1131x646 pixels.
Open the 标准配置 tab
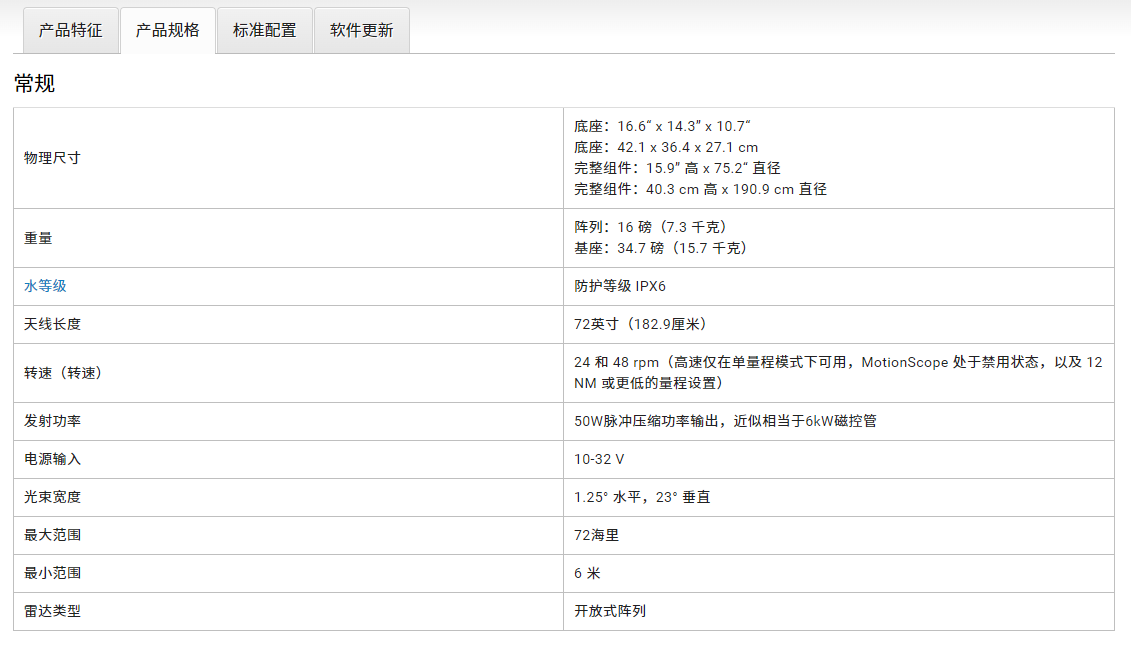tap(264, 30)
